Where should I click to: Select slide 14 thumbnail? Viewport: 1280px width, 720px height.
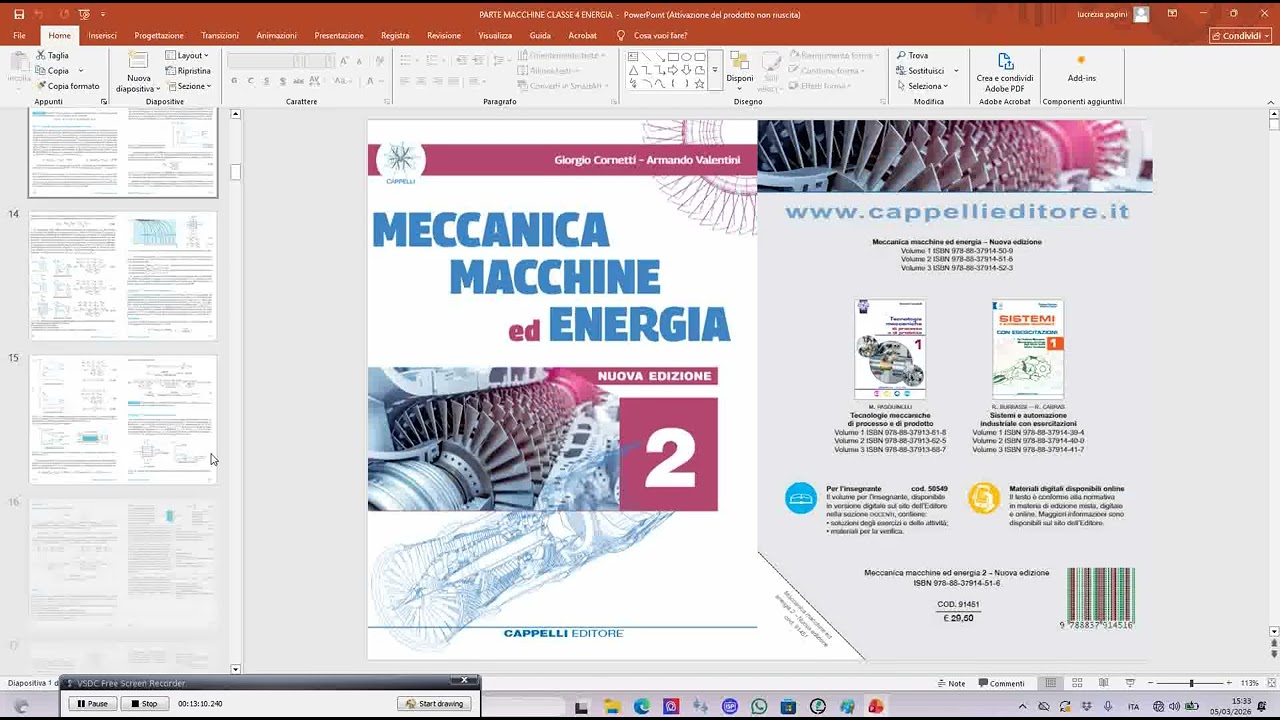(x=123, y=277)
